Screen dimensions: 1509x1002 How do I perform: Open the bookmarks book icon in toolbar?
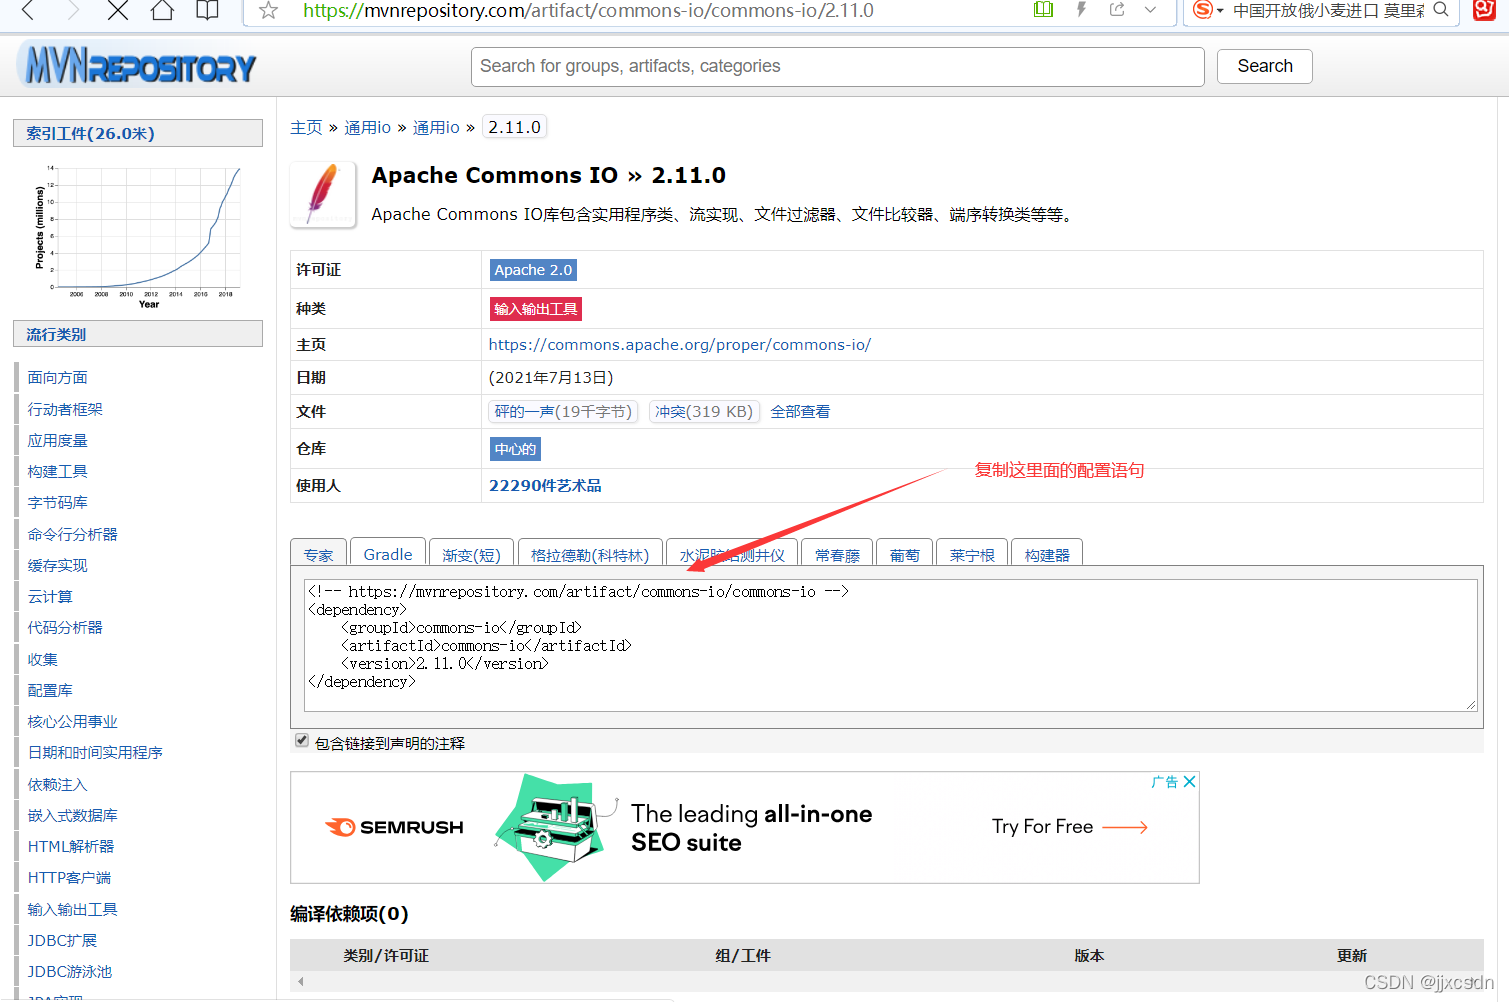tap(207, 11)
